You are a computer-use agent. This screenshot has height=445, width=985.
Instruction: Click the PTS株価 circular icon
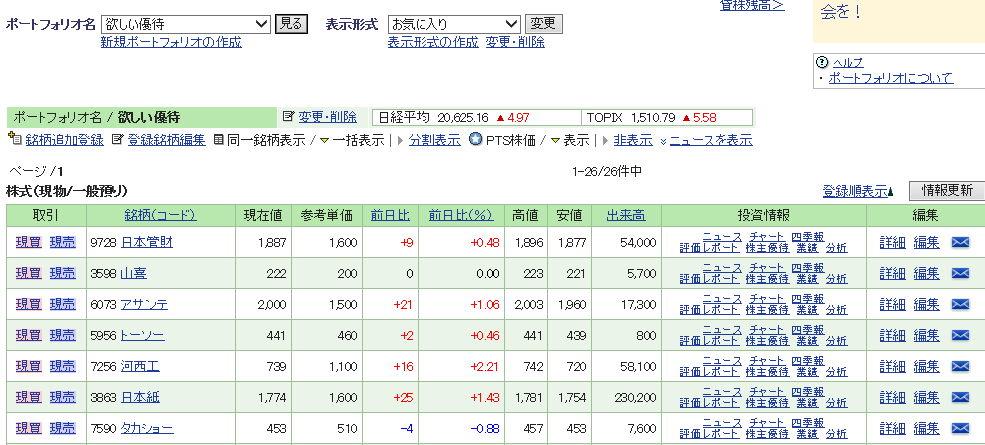click(475, 140)
